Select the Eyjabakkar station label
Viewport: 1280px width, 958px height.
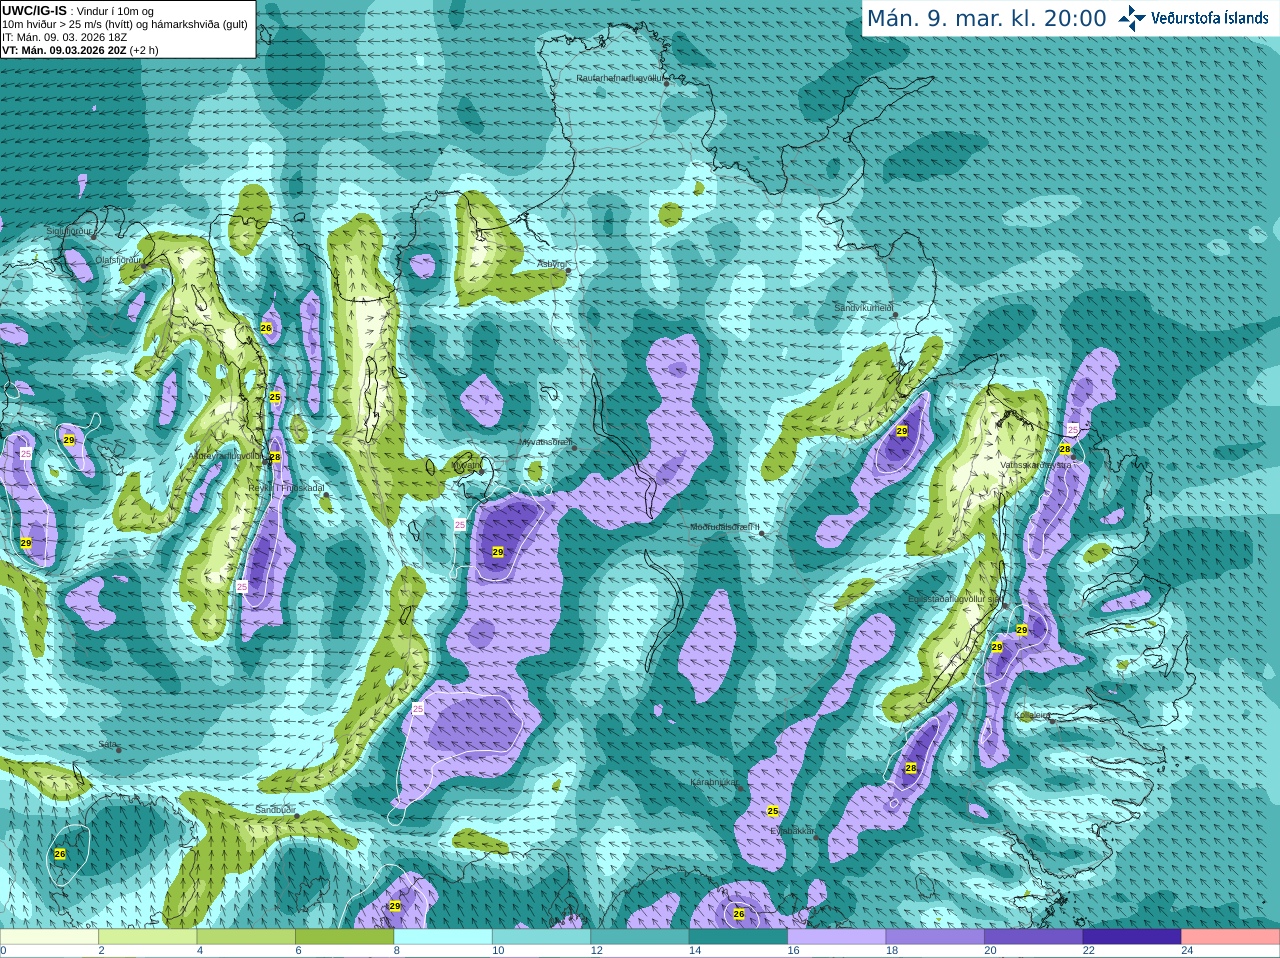792,832
